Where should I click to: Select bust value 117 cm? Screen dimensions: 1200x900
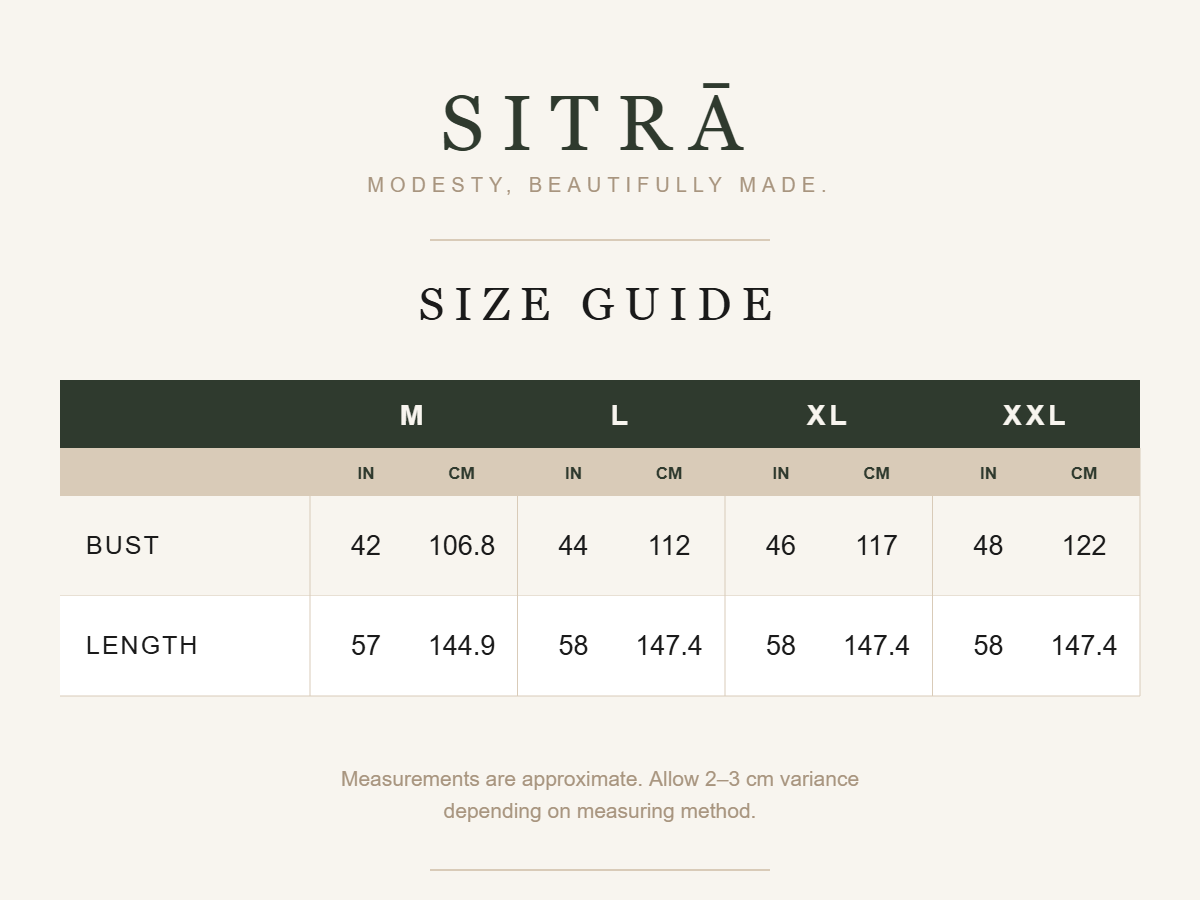tap(877, 545)
